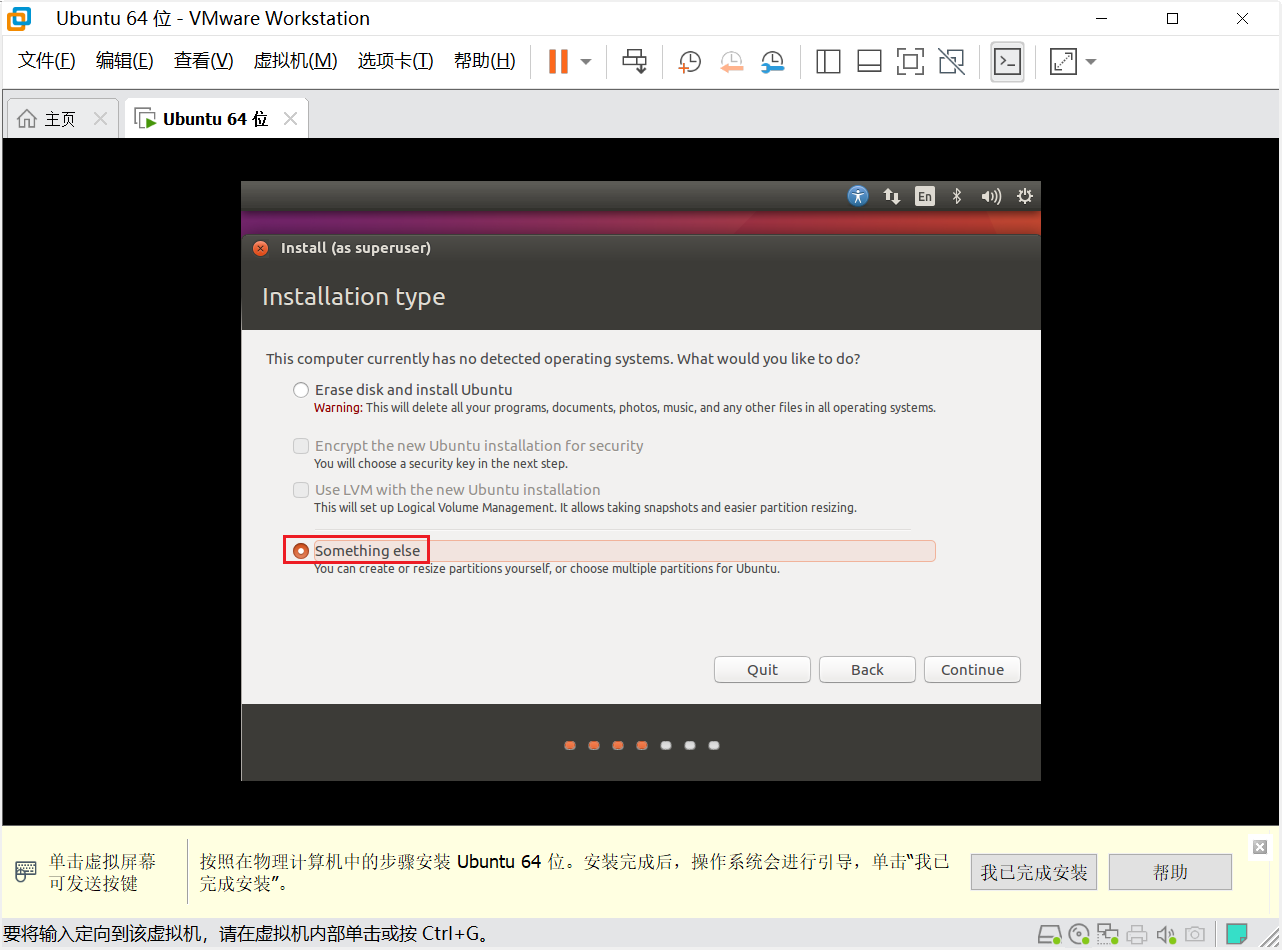Open the message log note icon
The height and width of the screenshot is (950, 1282).
click(1237, 934)
